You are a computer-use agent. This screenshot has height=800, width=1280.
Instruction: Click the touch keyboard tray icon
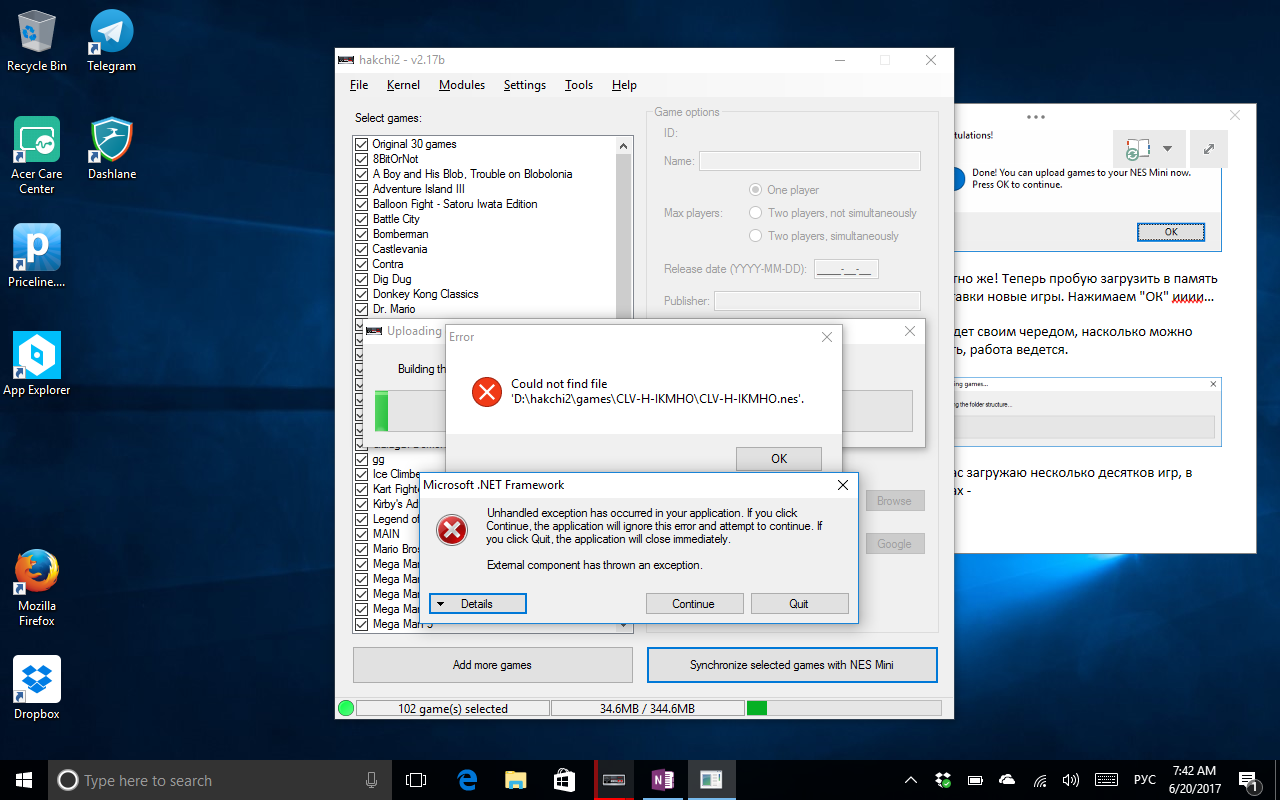pos(1106,780)
